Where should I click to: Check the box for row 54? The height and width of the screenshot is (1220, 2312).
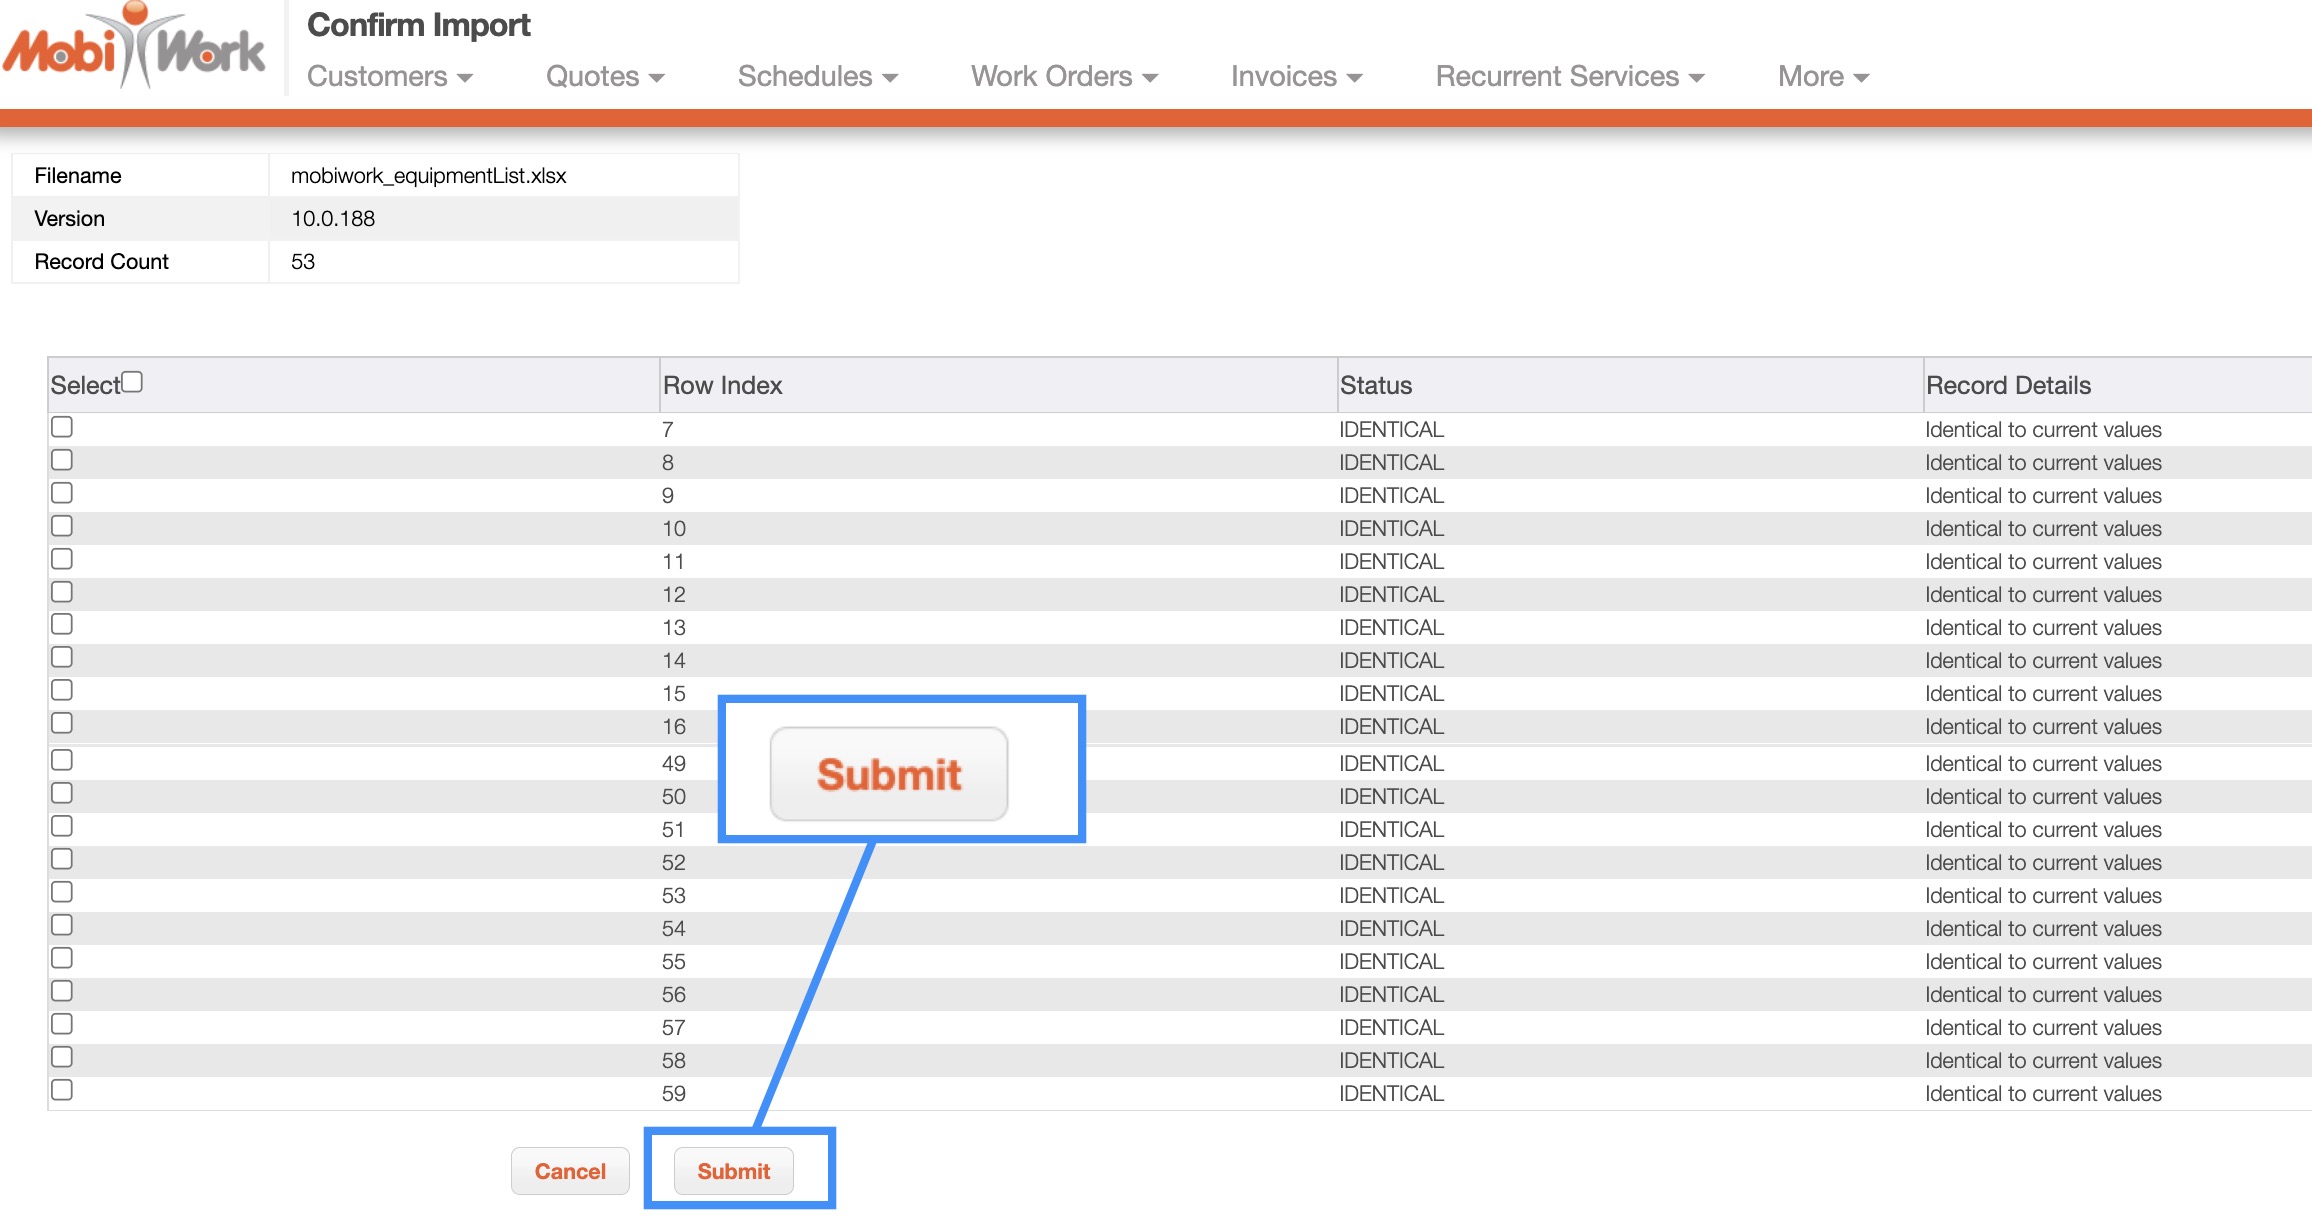[62, 925]
